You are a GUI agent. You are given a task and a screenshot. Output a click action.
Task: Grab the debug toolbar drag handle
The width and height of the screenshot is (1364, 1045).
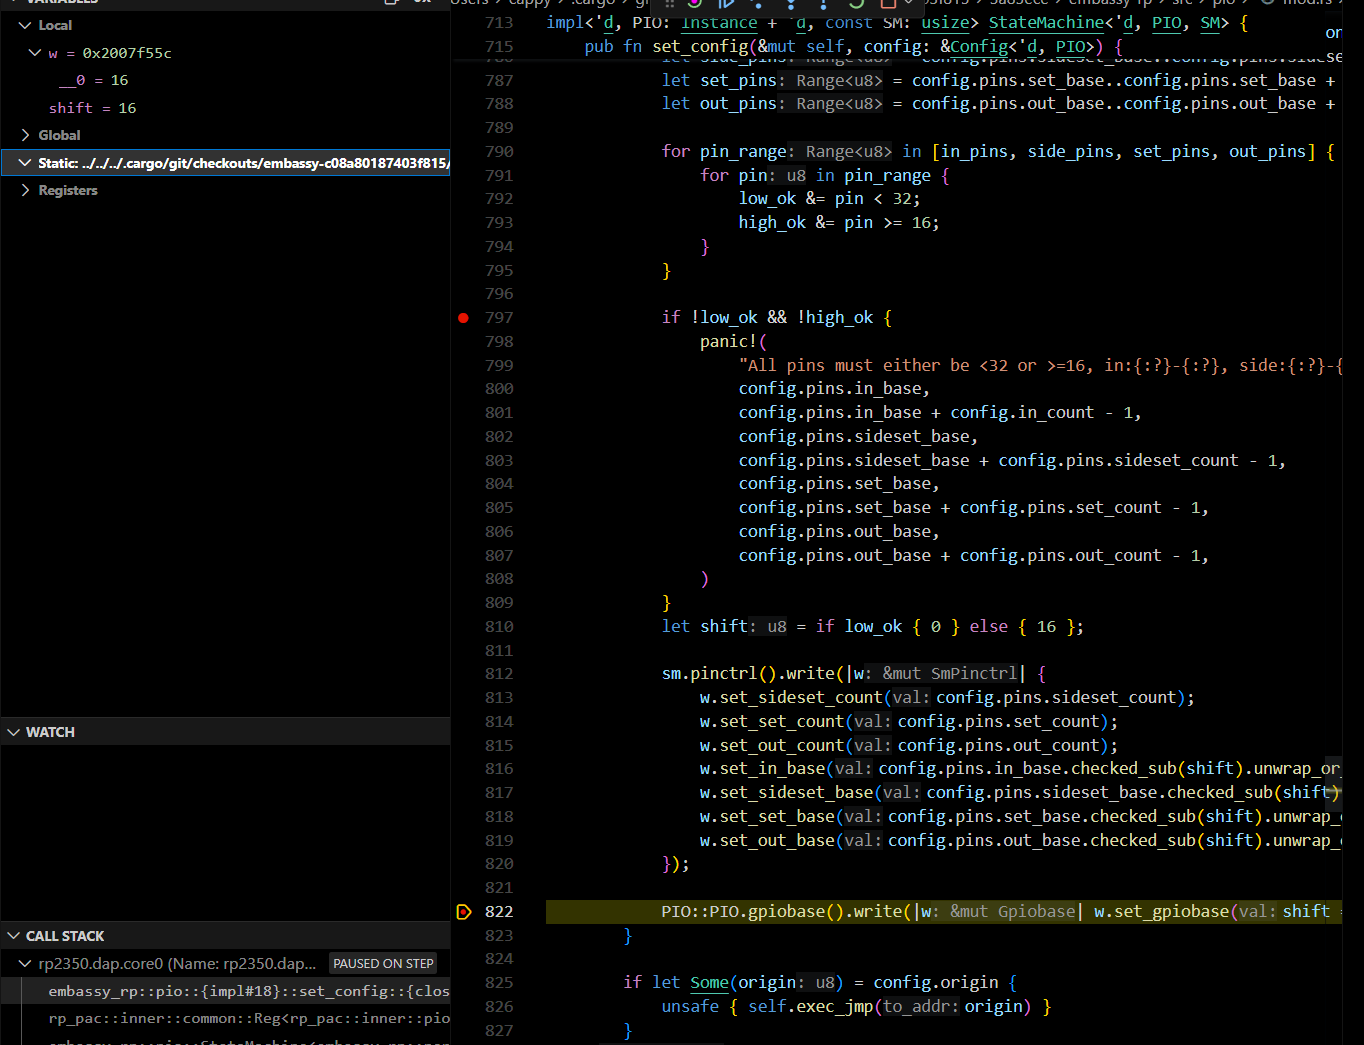[x=669, y=3]
